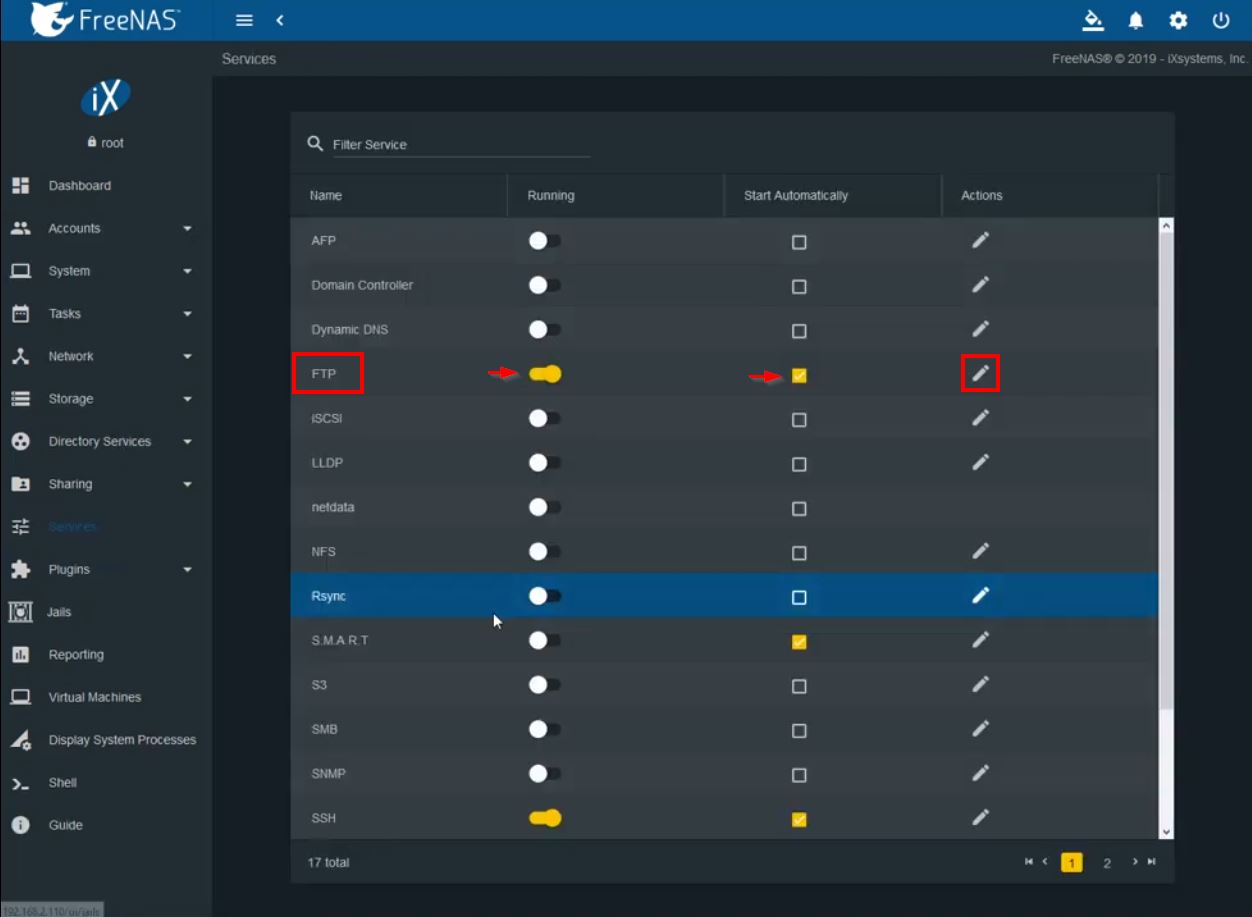Viewport: 1252px width, 917px height.
Task: Edit Dynamic DNS service pencil icon
Action: (981, 329)
